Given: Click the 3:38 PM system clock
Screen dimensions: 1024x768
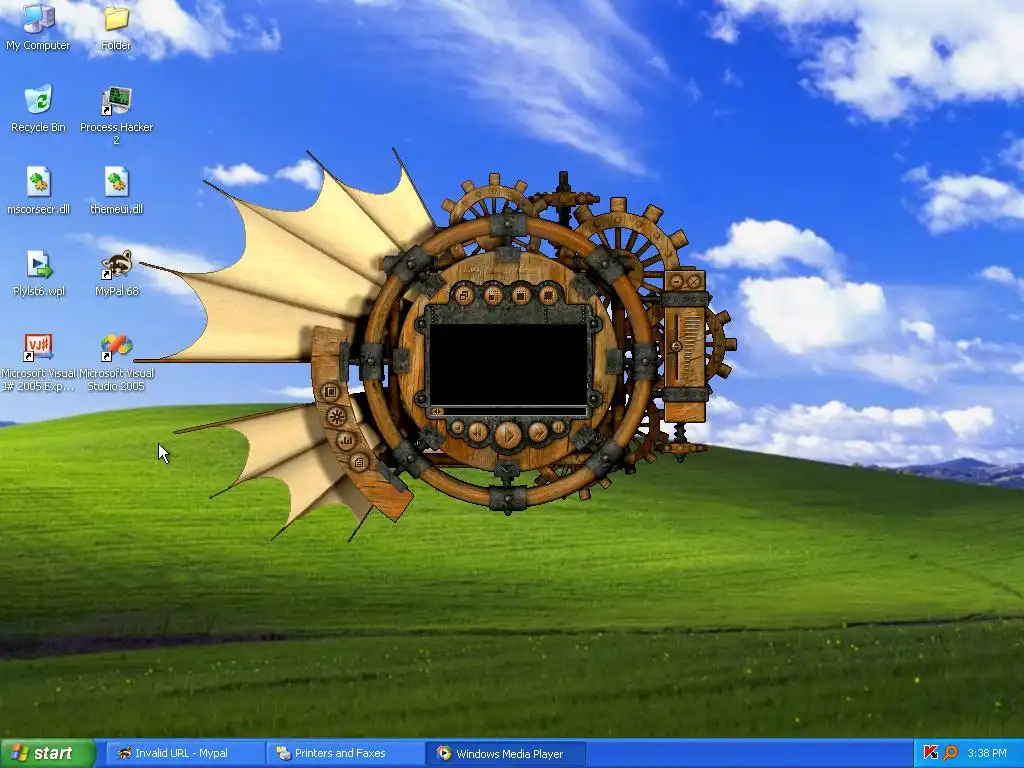Looking at the screenshot, I should 987,753.
